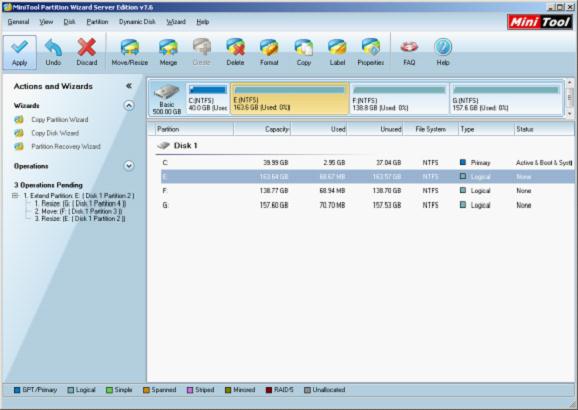
Task: Select E: NTFS 163.6 GB disk map block
Action: [x=289, y=98]
